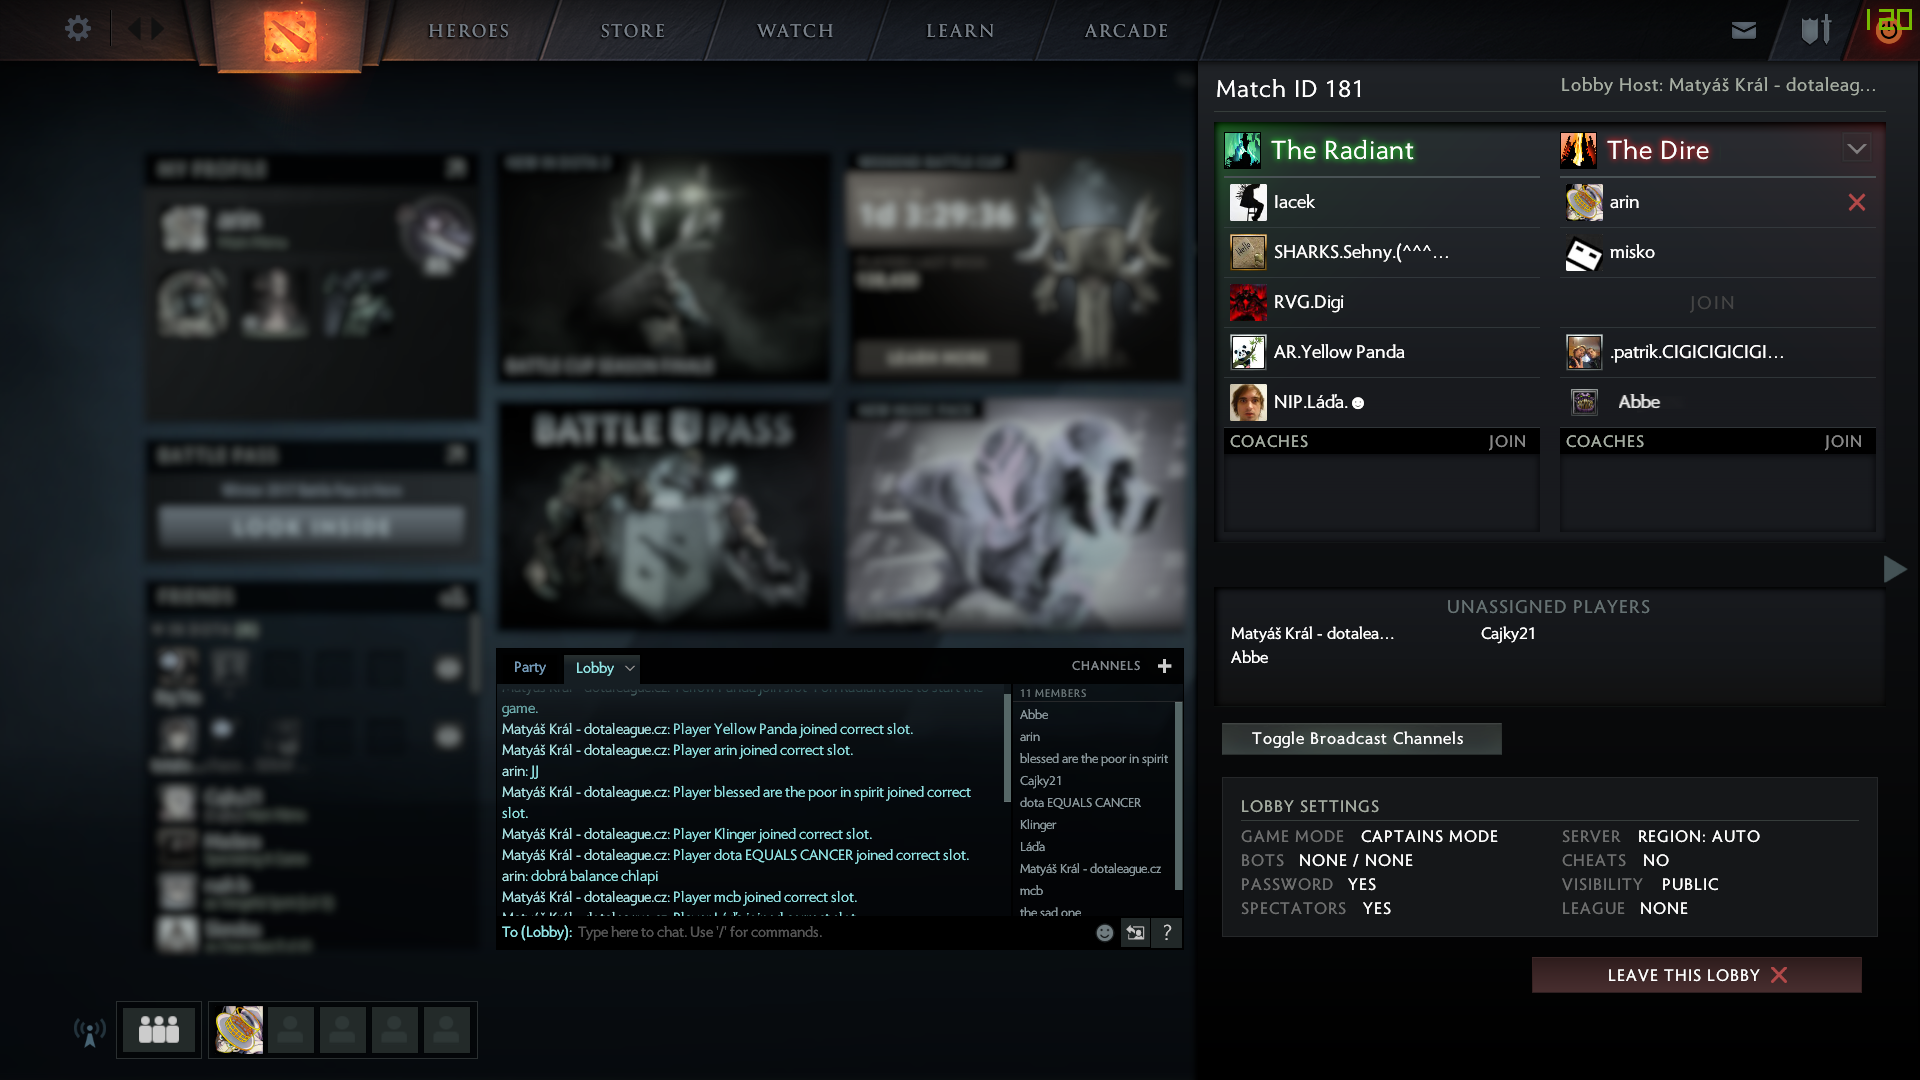Click The Radiant team logo
Viewport: 1920px width, 1080px height.
point(1243,150)
